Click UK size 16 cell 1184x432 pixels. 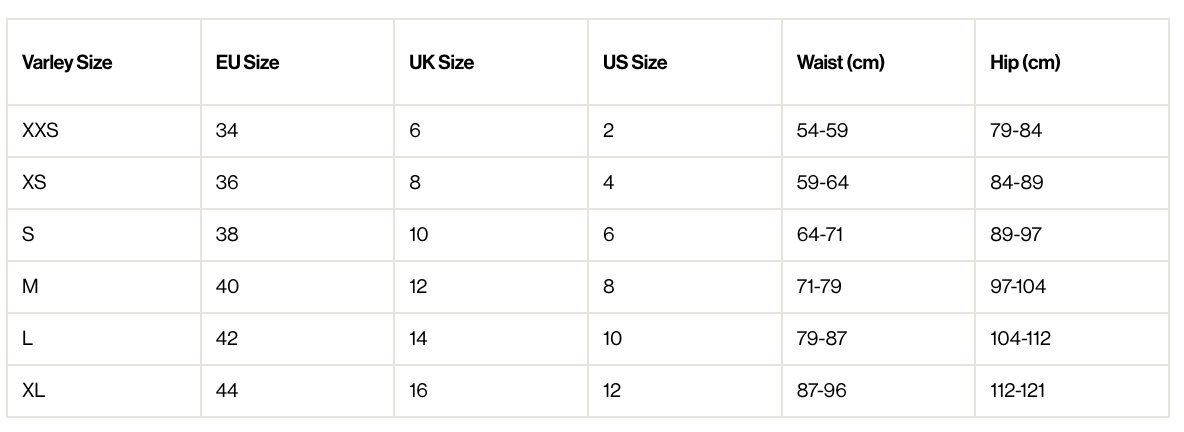[x=418, y=391]
